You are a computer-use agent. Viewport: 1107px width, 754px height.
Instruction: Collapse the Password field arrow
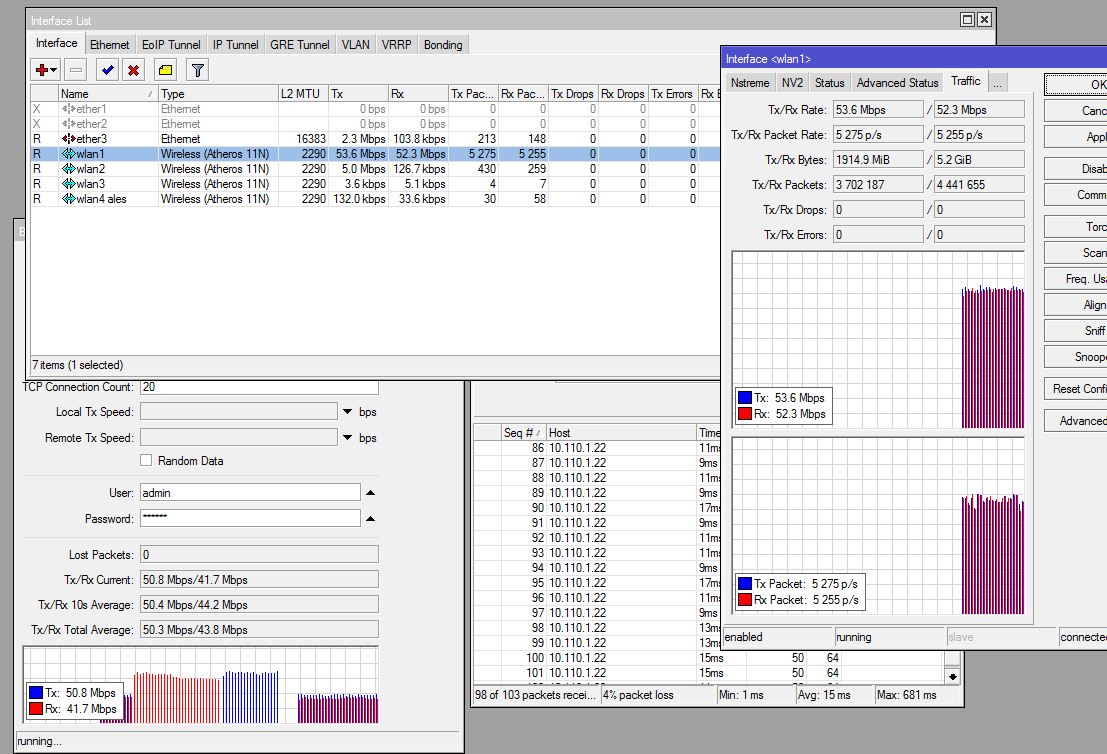371,519
